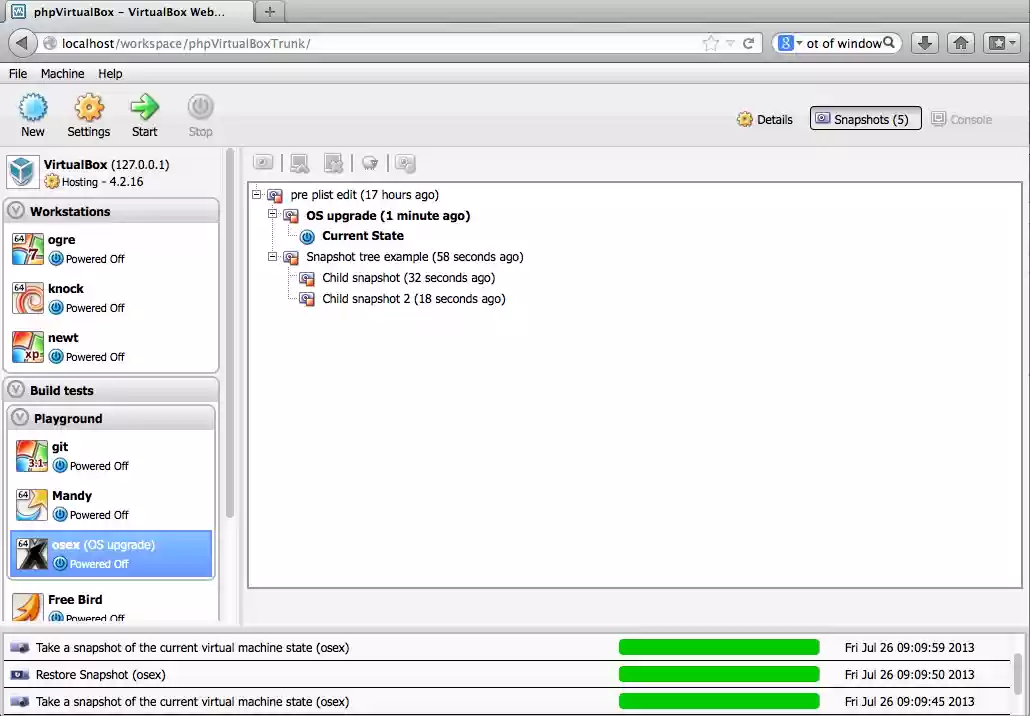Click the Show Snapshot Details toolbar icon
The image size is (1030, 716).
pos(404,162)
